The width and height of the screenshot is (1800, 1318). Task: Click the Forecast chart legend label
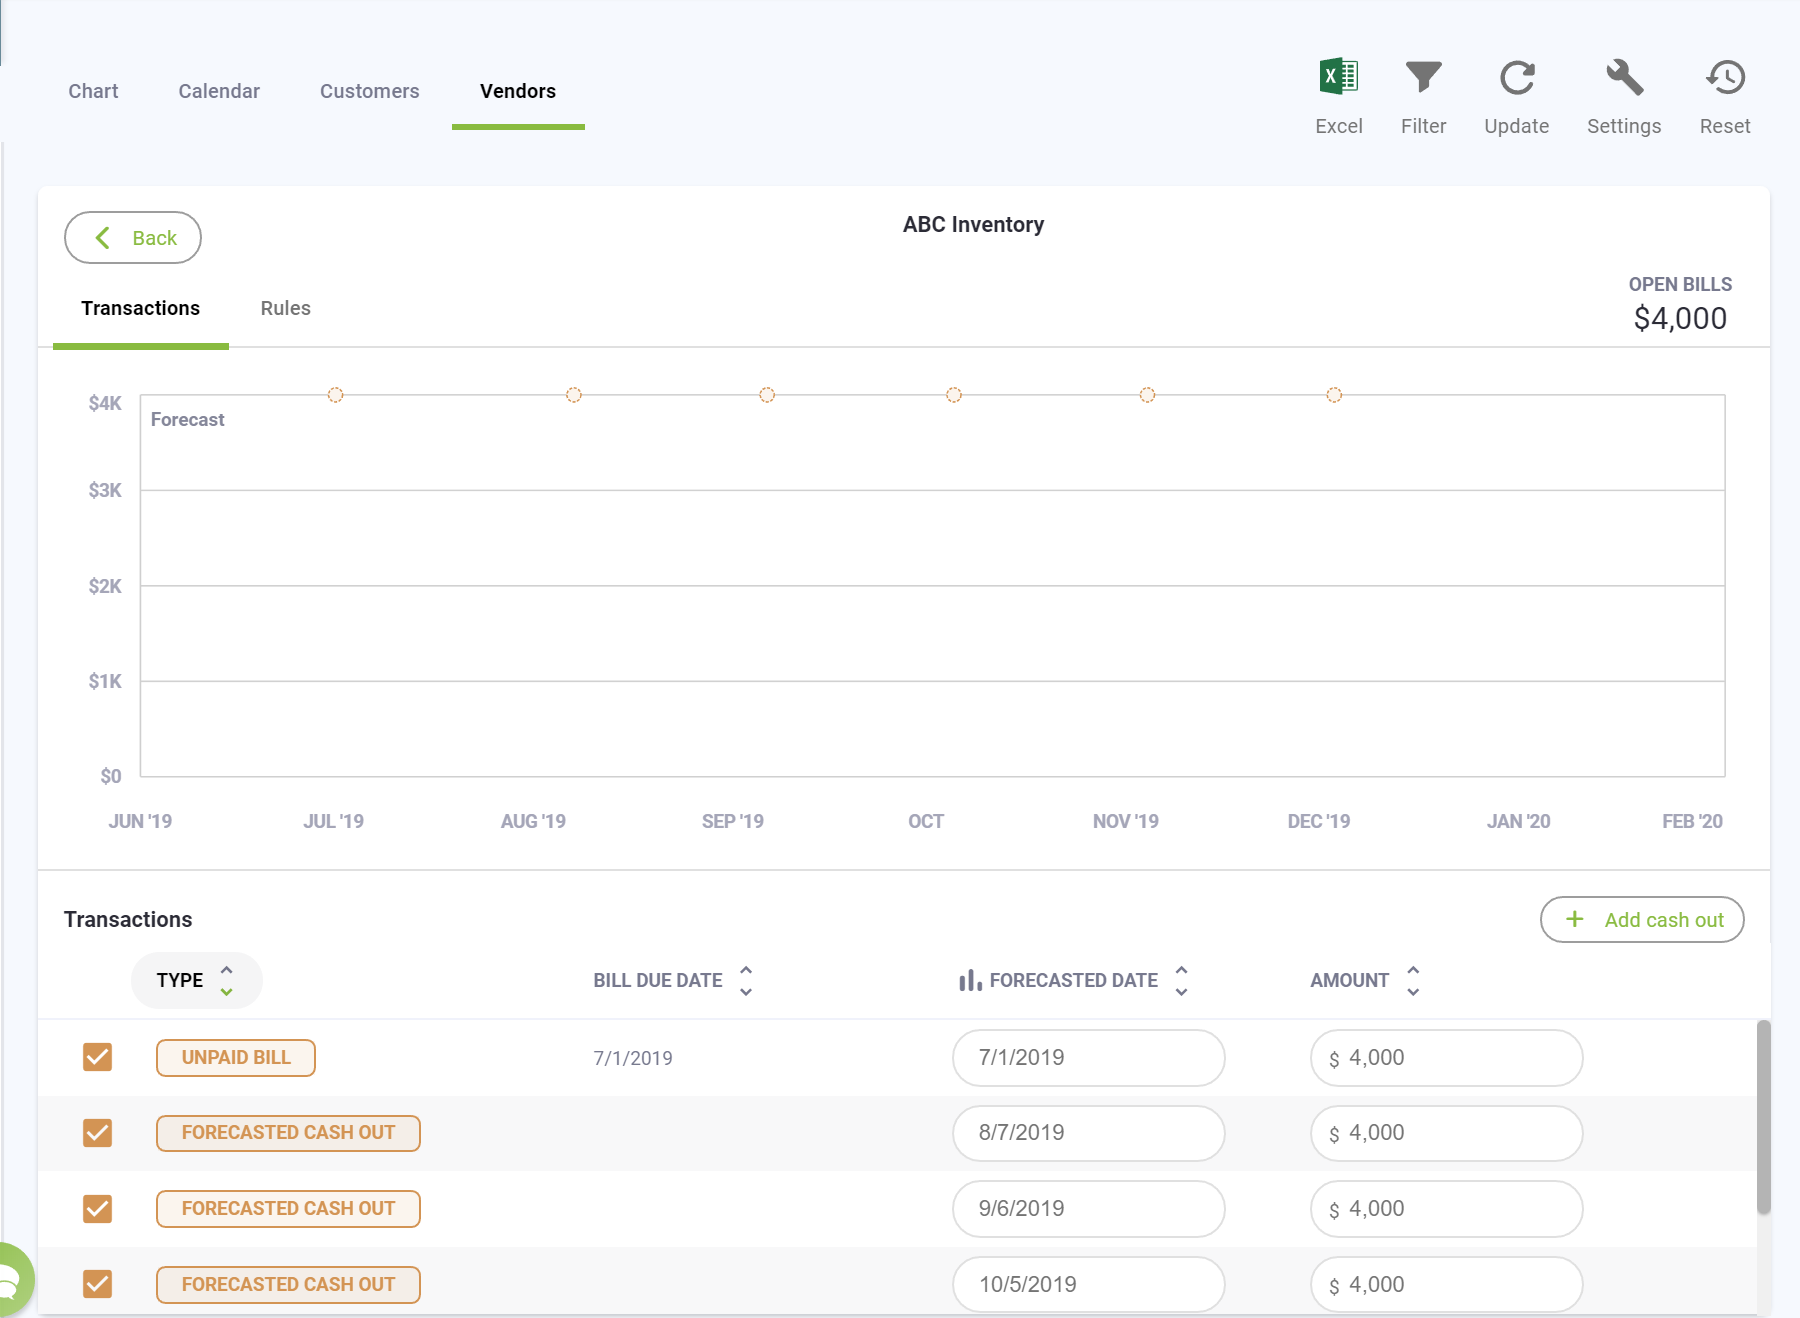pos(187,420)
